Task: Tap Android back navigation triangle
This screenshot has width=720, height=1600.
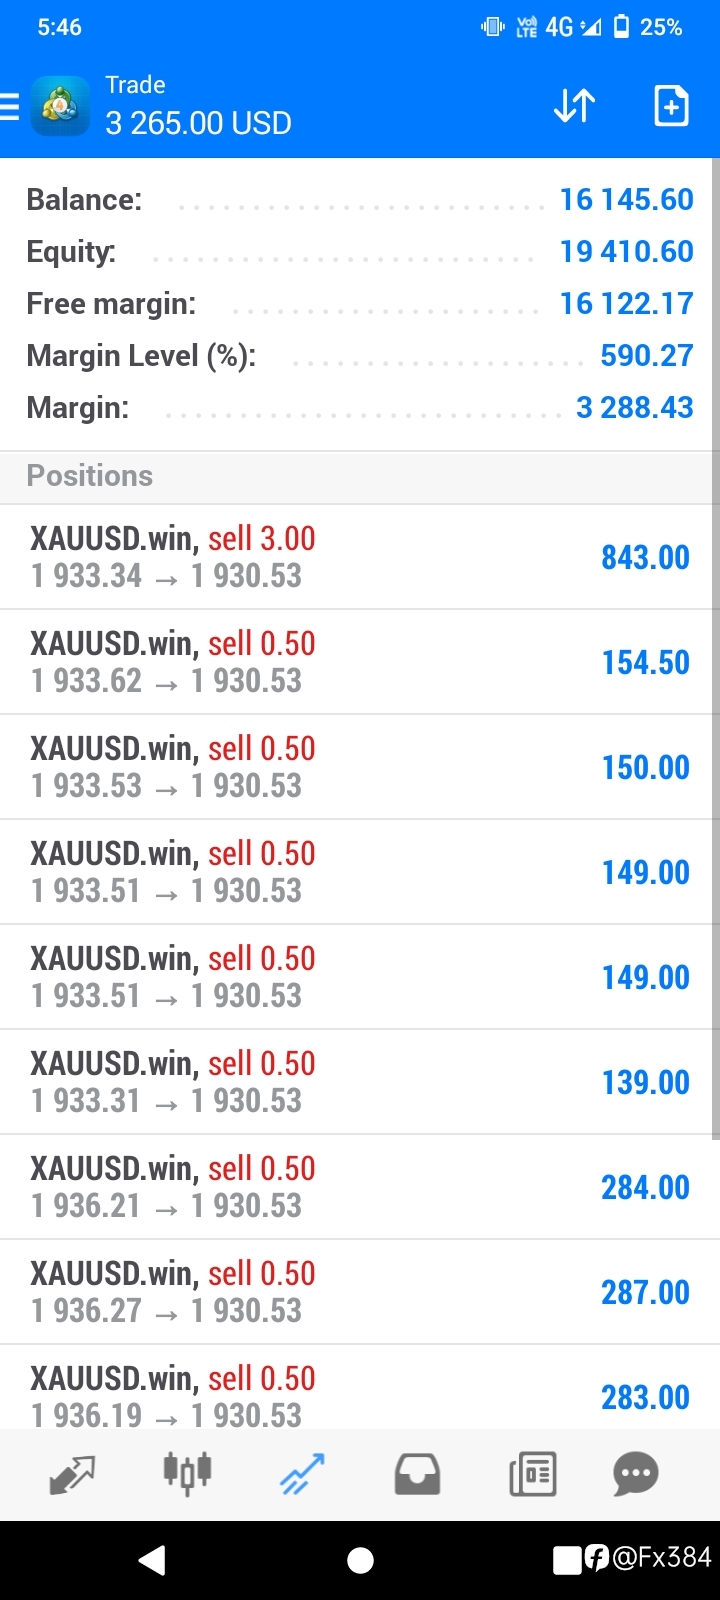Action: (x=152, y=1560)
